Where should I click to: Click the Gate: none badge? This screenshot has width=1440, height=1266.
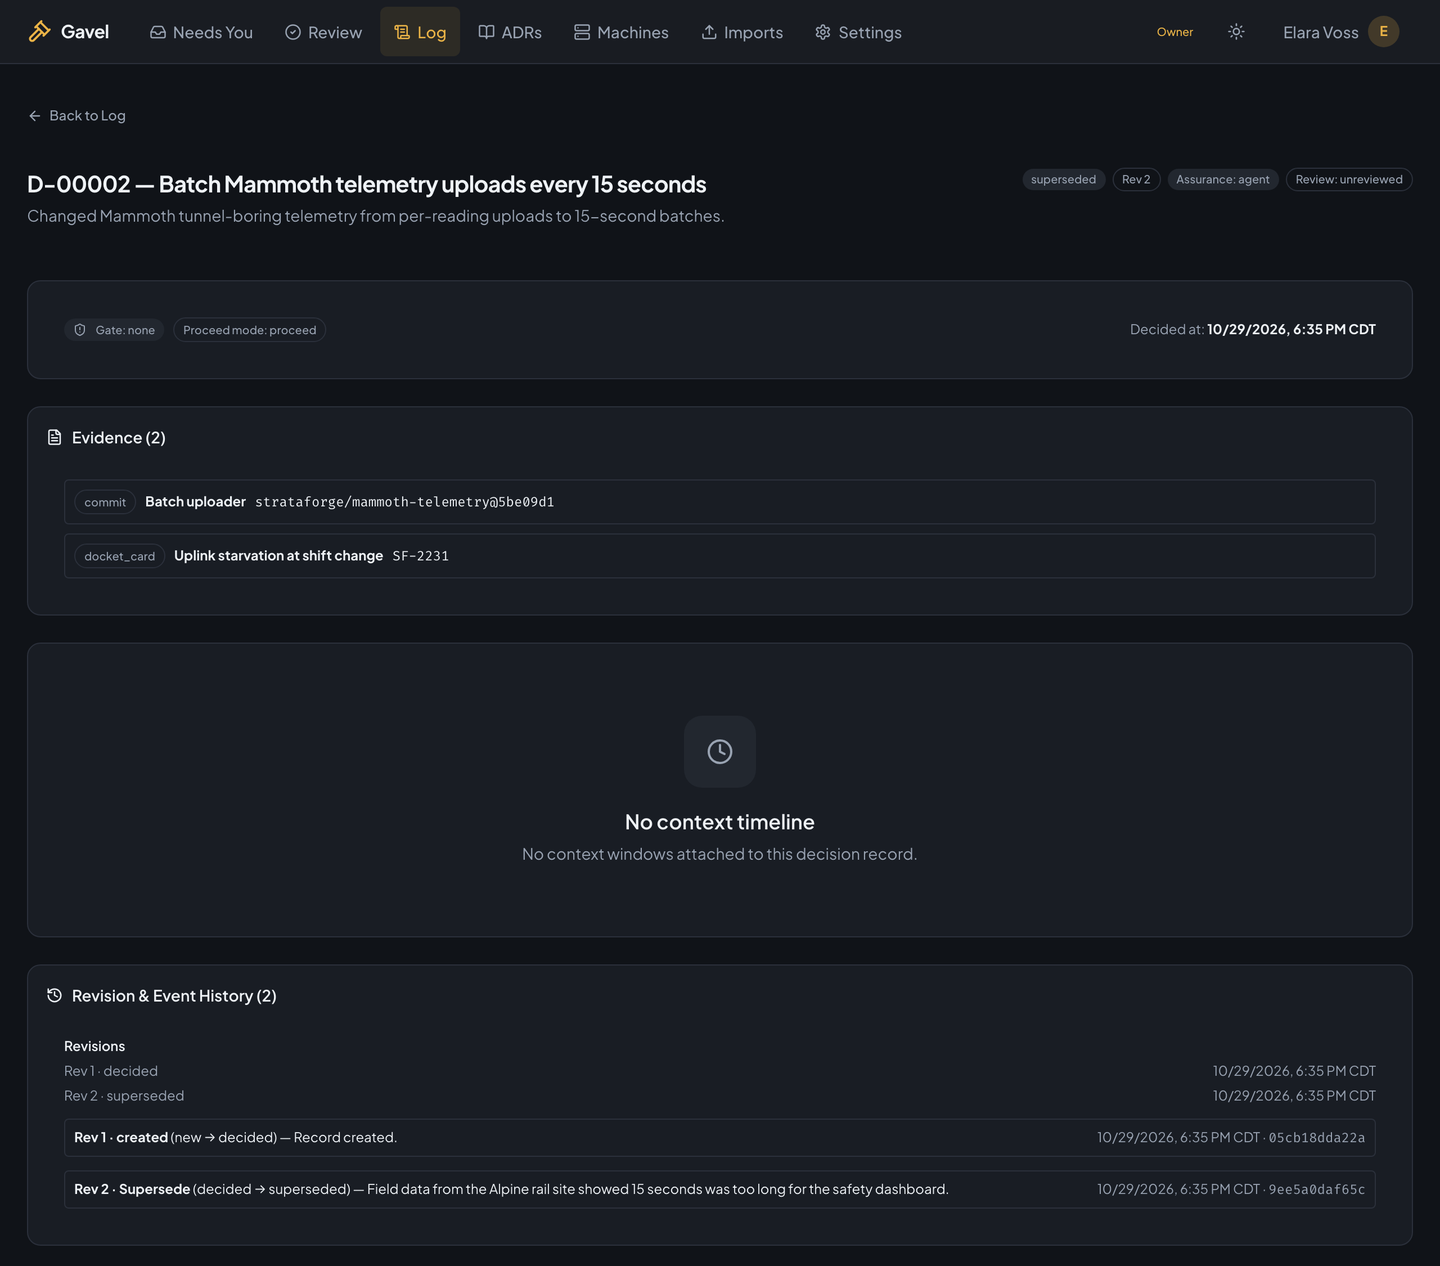pos(114,330)
